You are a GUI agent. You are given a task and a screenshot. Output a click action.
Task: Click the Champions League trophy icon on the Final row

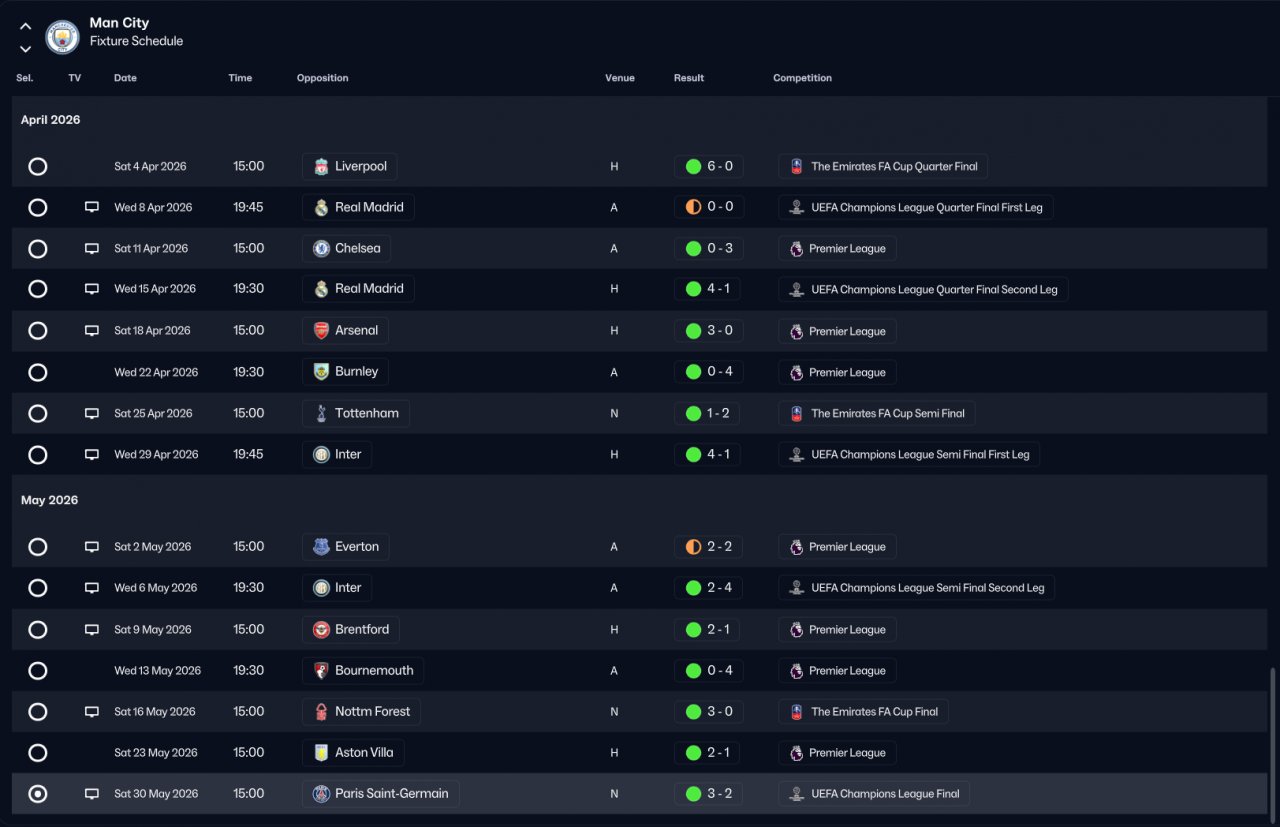point(796,794)
